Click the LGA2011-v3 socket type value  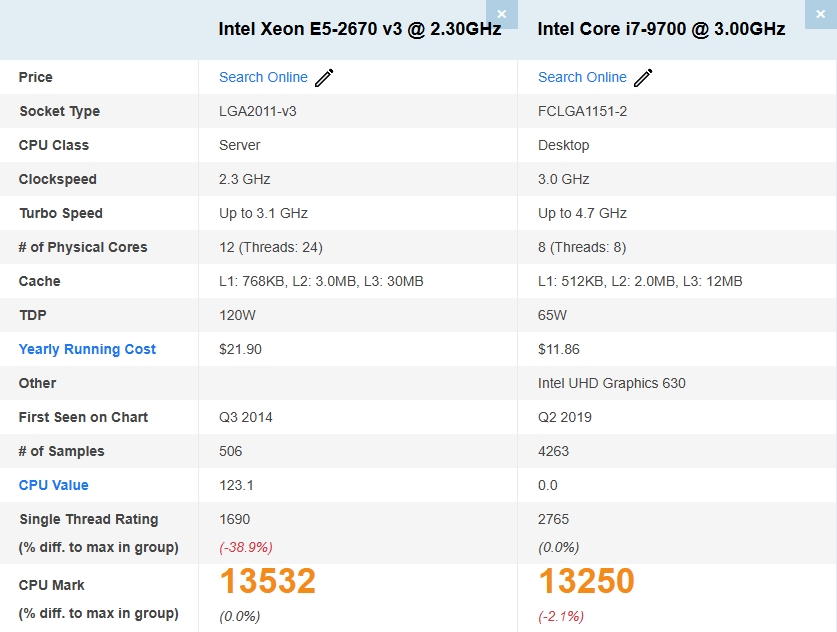coord(257,111)
